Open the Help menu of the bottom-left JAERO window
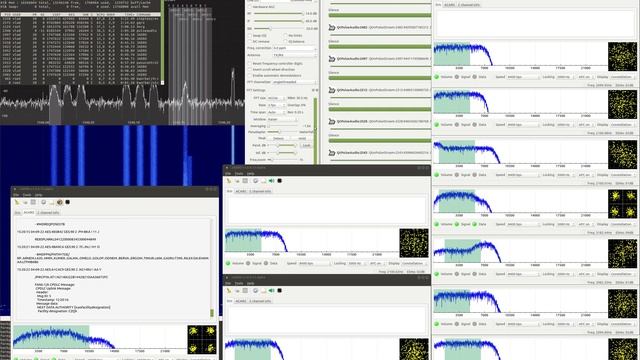The width and height of the screenshot is (640, 360). (x=38, y=195)
